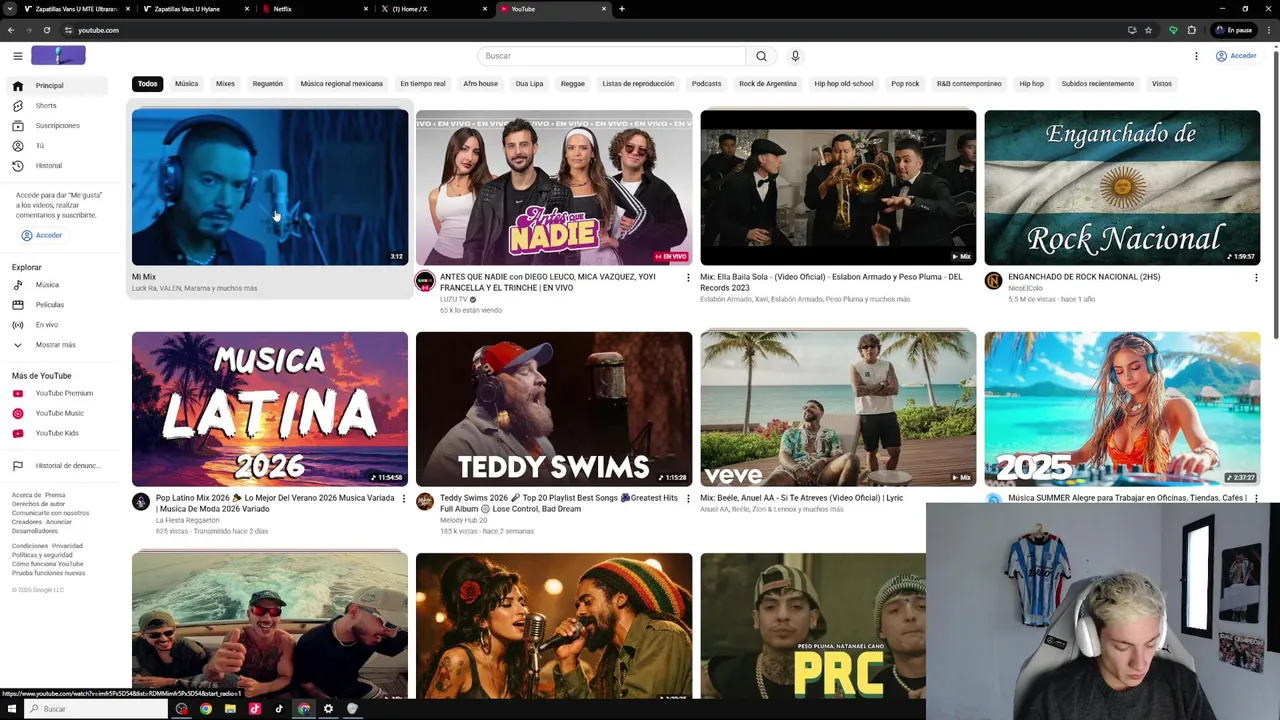Click the search magnifier button
This screenshot has width=1280, height=720.
[x=761, y=56]
